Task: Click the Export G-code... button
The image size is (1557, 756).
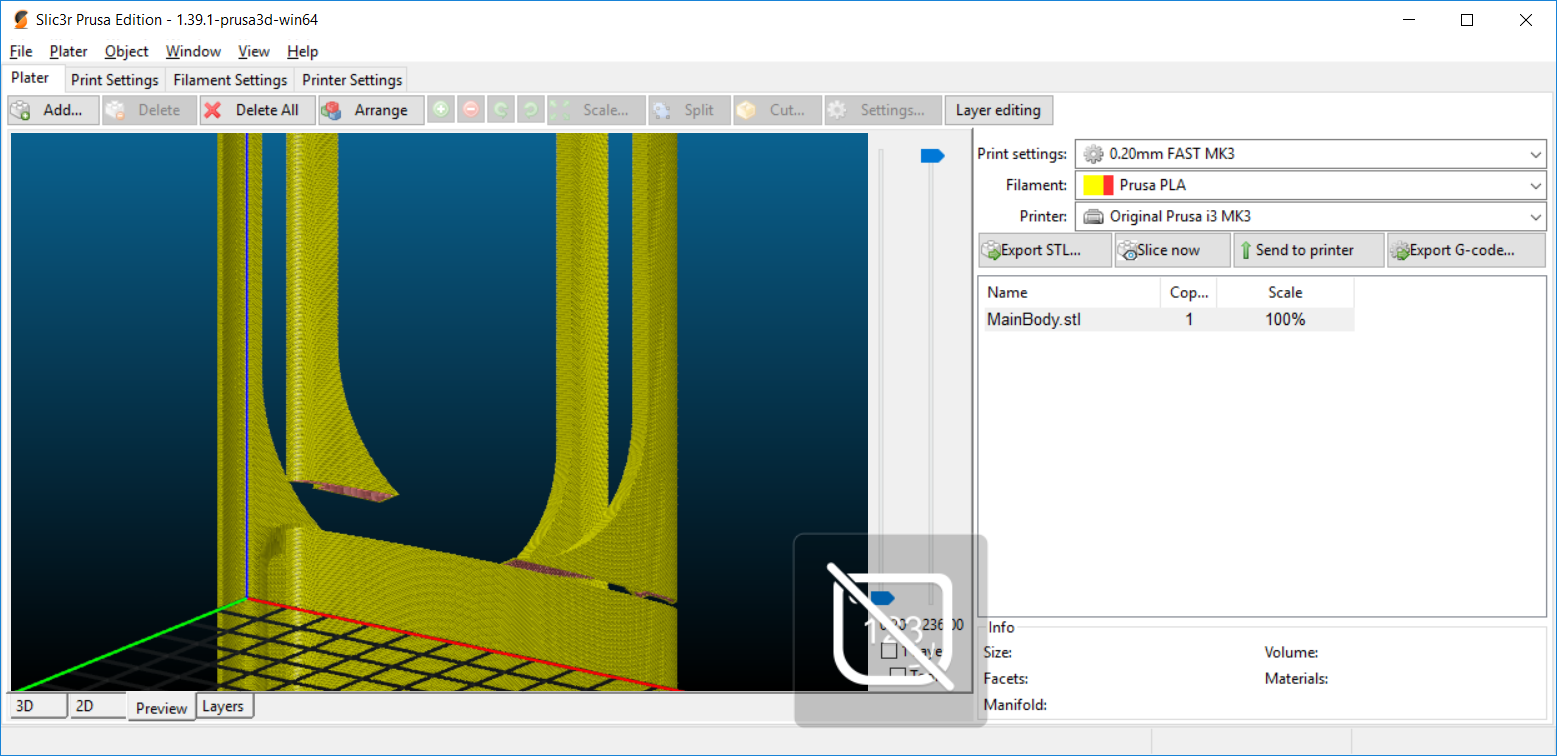Action: coord(1465,250)
